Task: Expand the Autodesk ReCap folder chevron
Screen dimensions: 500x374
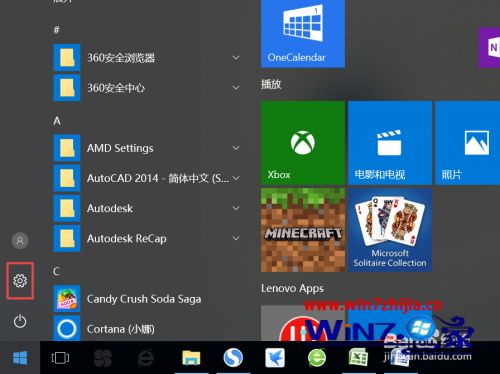Action: [236, 238]
